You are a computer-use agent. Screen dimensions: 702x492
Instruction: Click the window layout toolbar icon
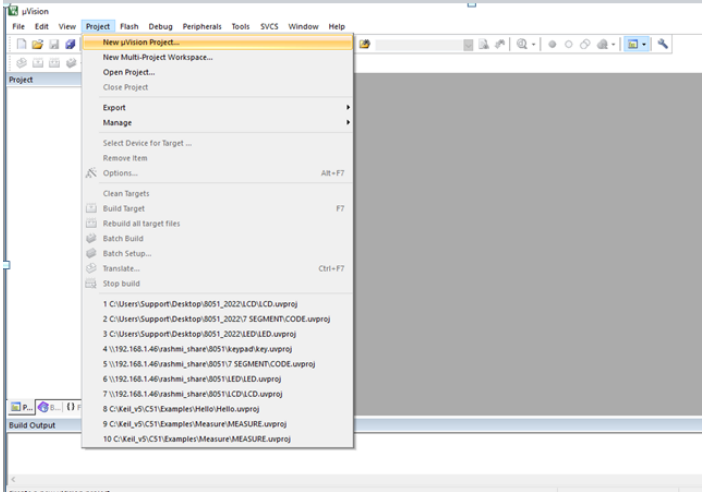click(x=633, y=44)
